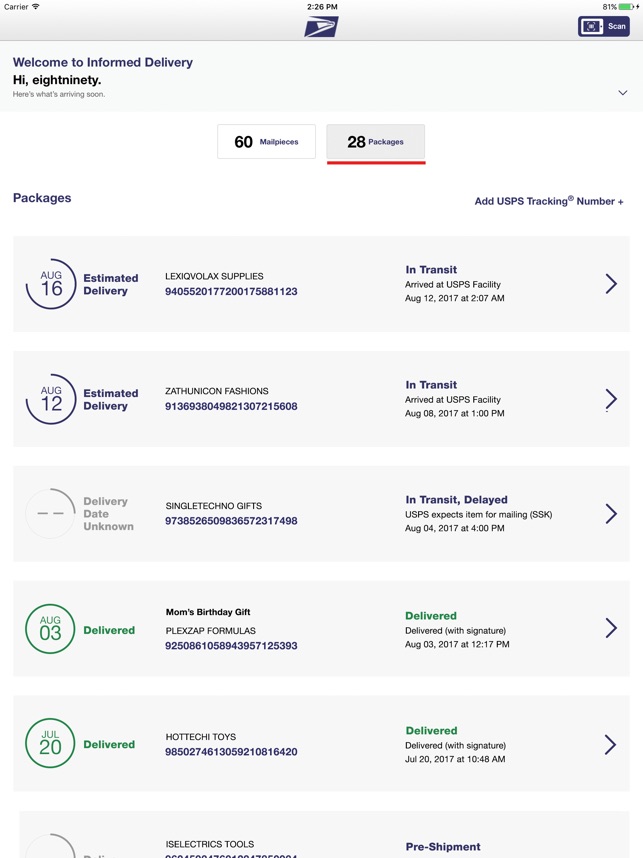Tap the green Aug 03 delivered circle

[x=51, y=629]
